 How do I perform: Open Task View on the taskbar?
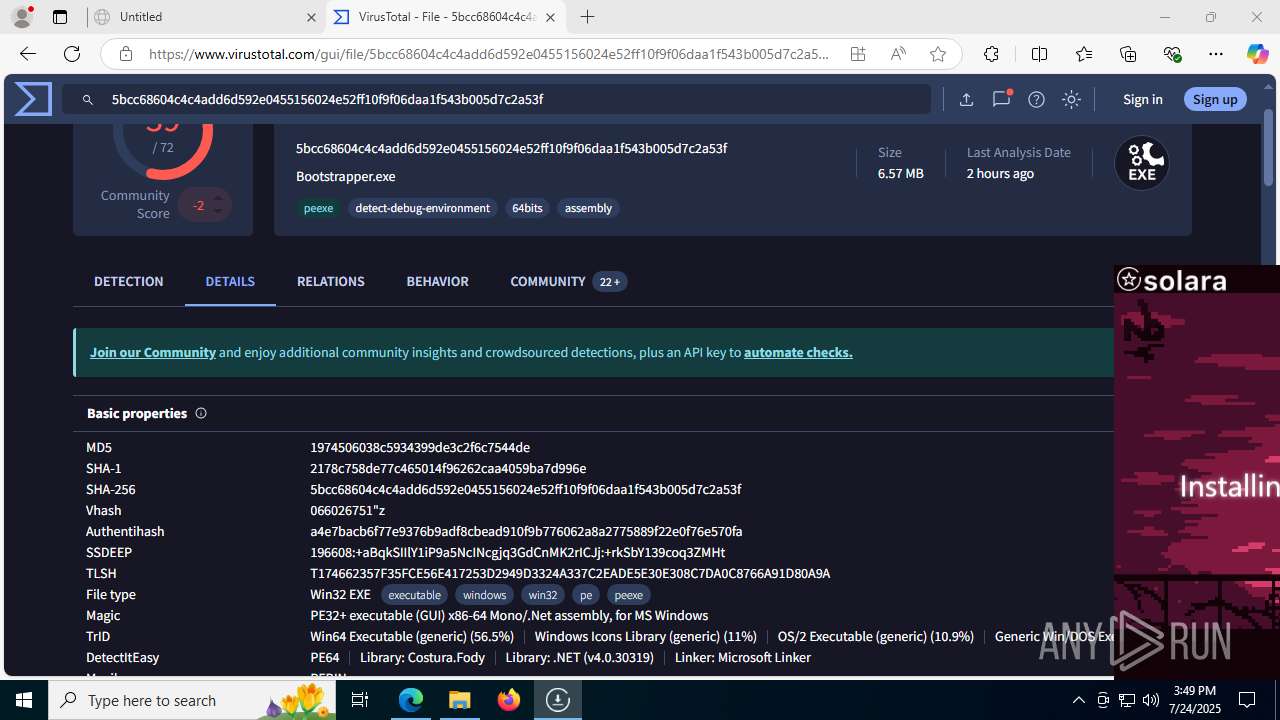pyautogui.click(x=360, y=700)
